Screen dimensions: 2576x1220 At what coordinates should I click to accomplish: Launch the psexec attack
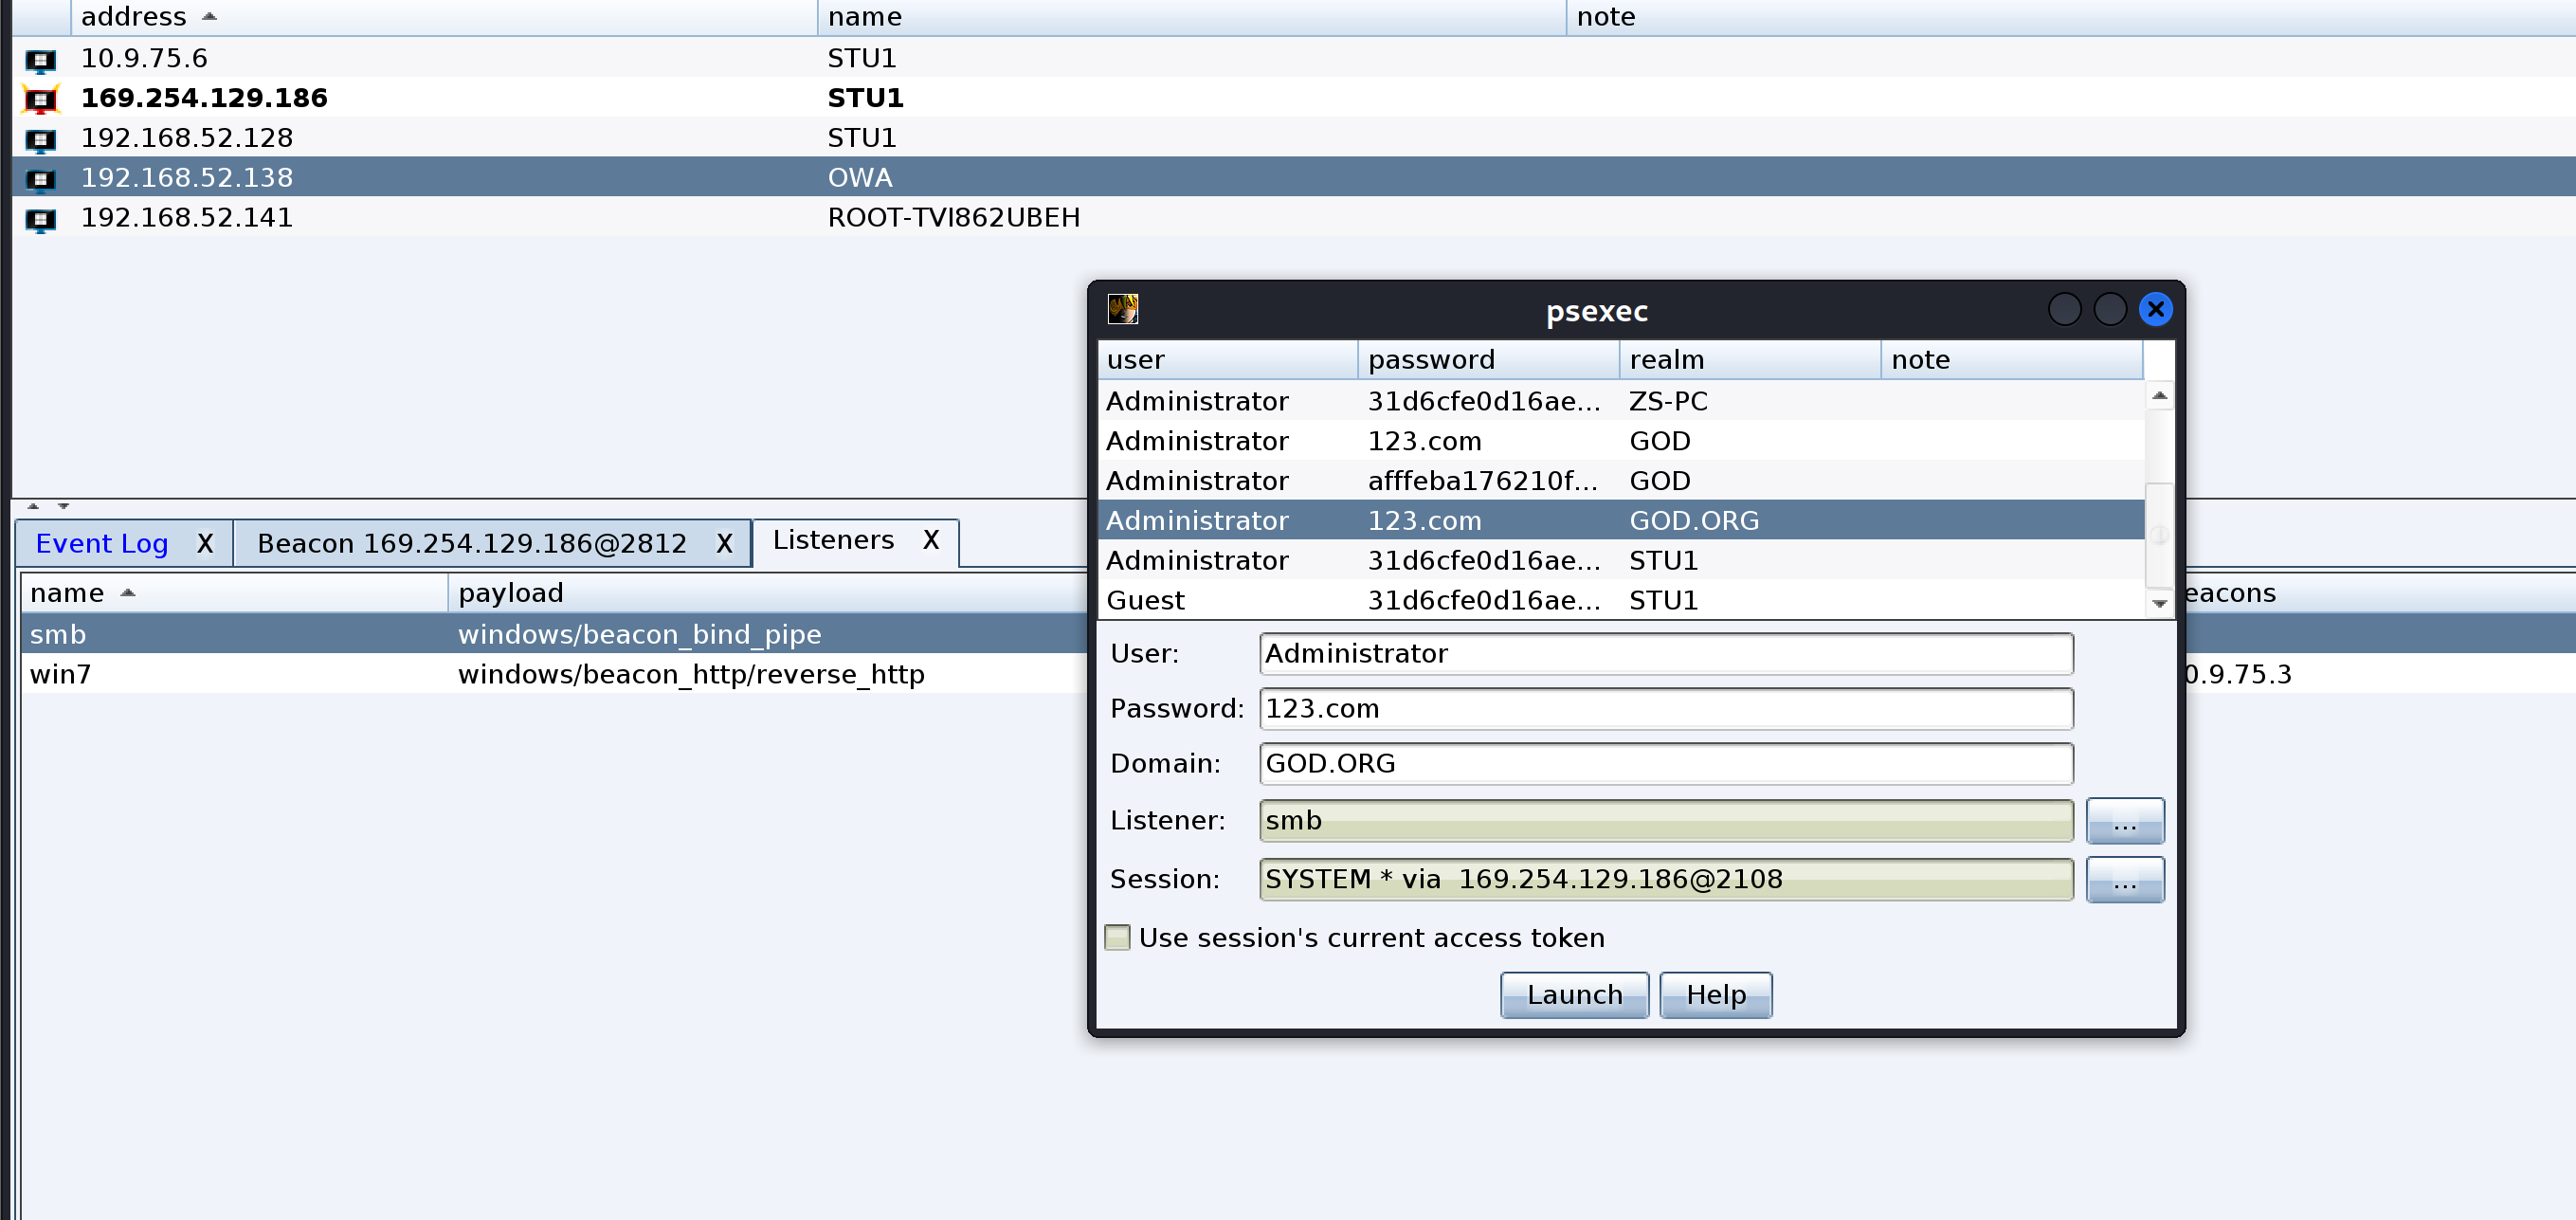[x=1574, y=994]
